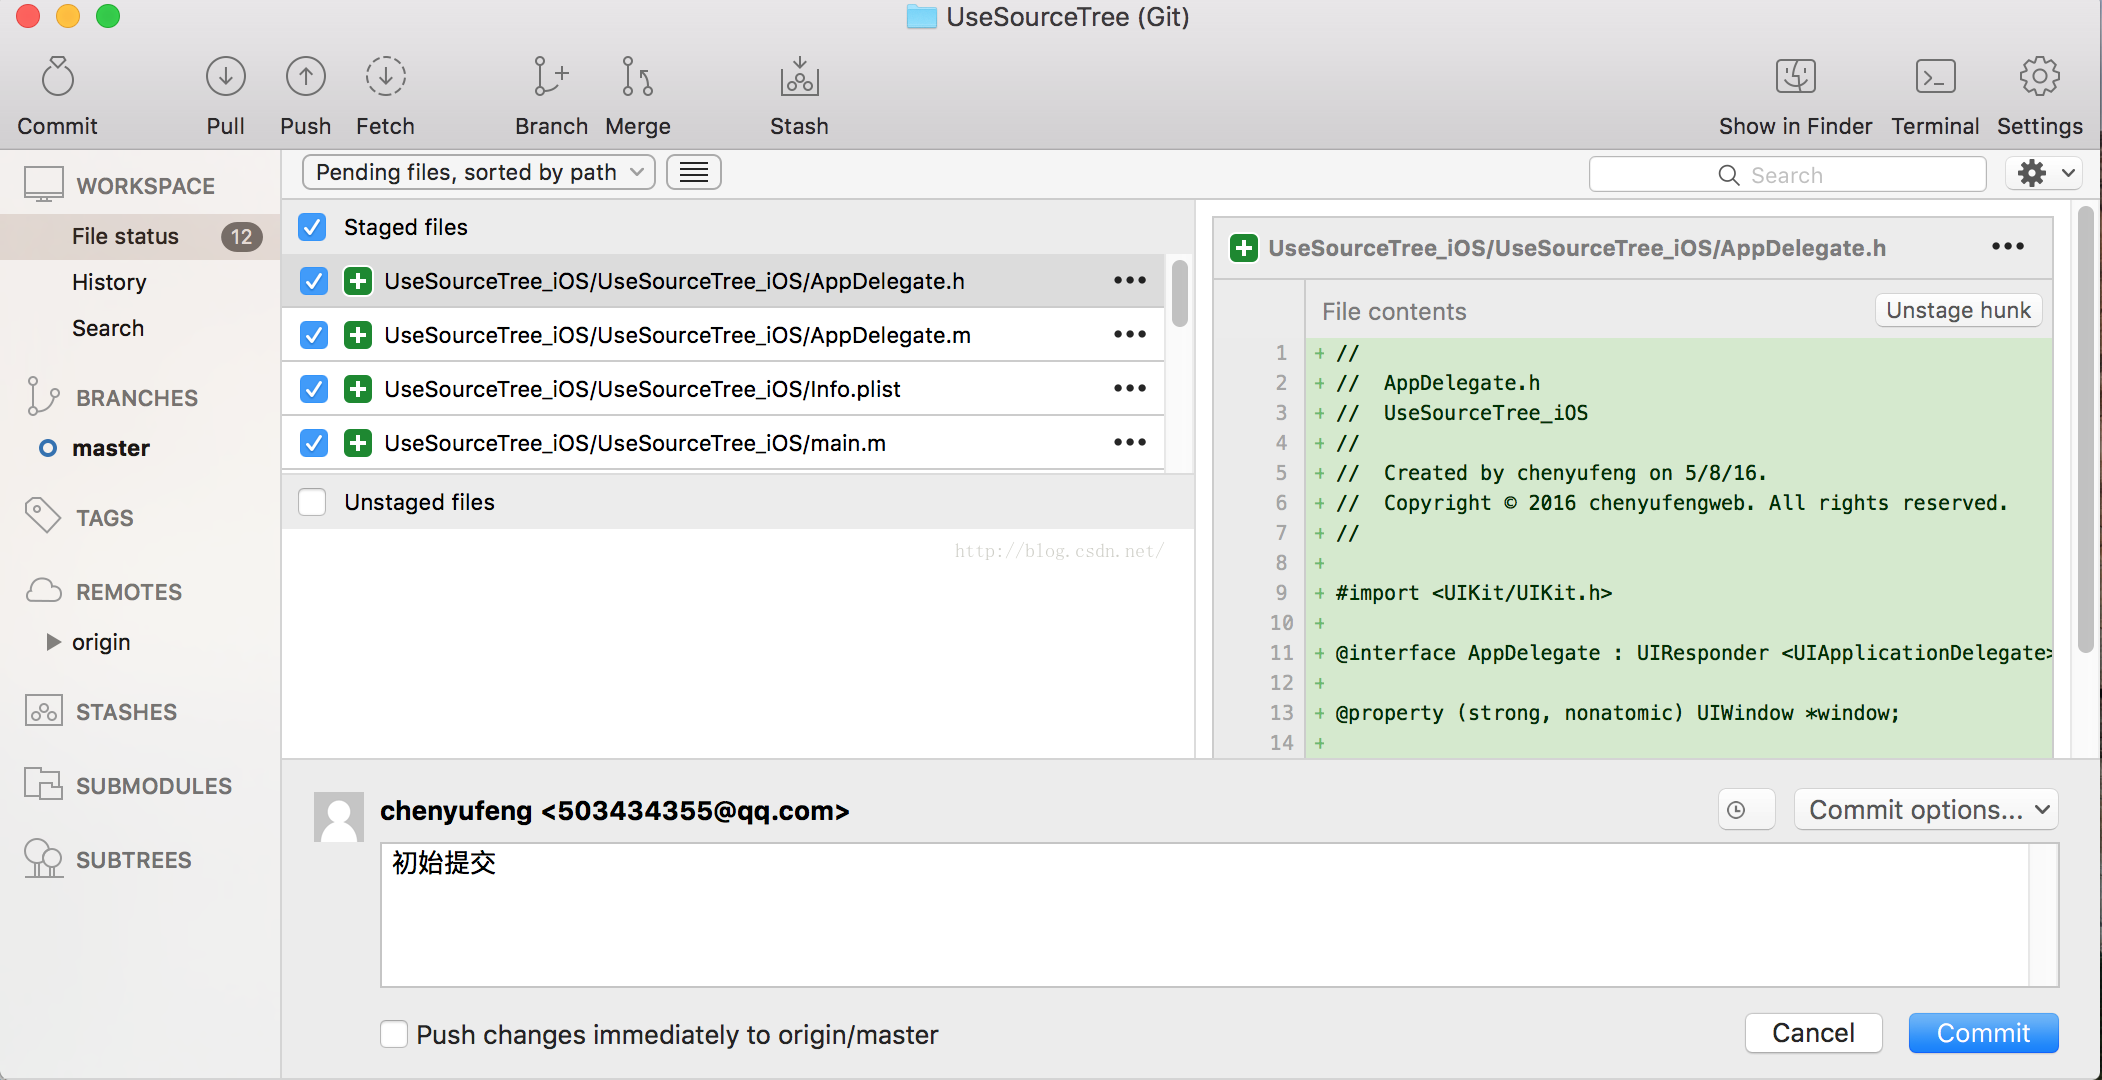Click the Push toolbar icon
The height and width of the screenshot is (1080, 2102).
coord(305,78)
